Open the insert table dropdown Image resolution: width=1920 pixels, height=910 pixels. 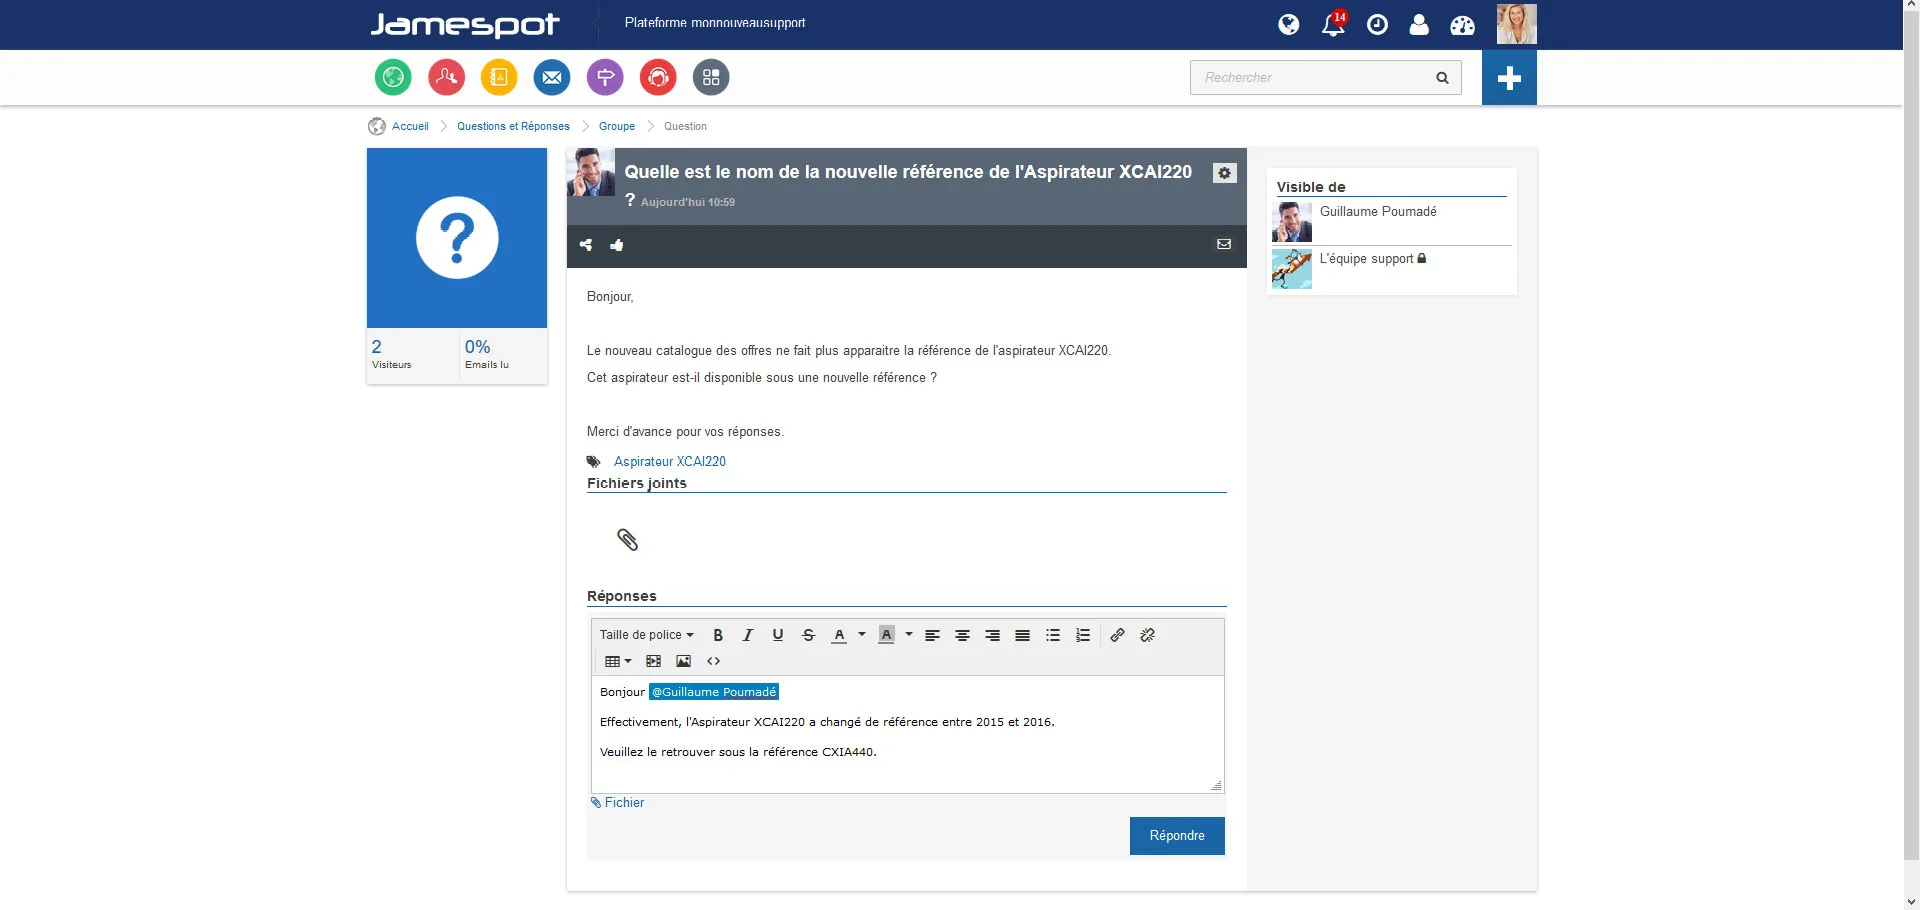coord(618,661)
